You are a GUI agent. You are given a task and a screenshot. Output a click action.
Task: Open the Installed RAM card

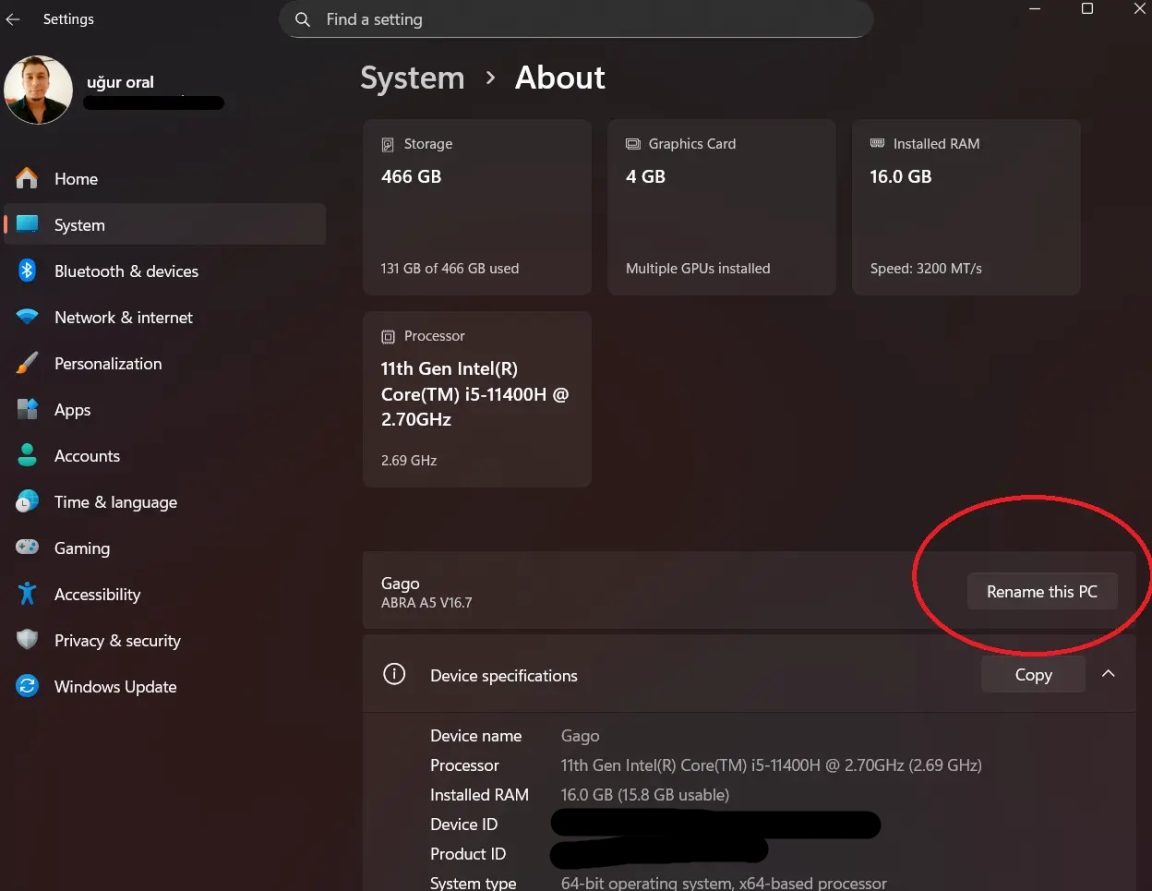coord(965,206)
